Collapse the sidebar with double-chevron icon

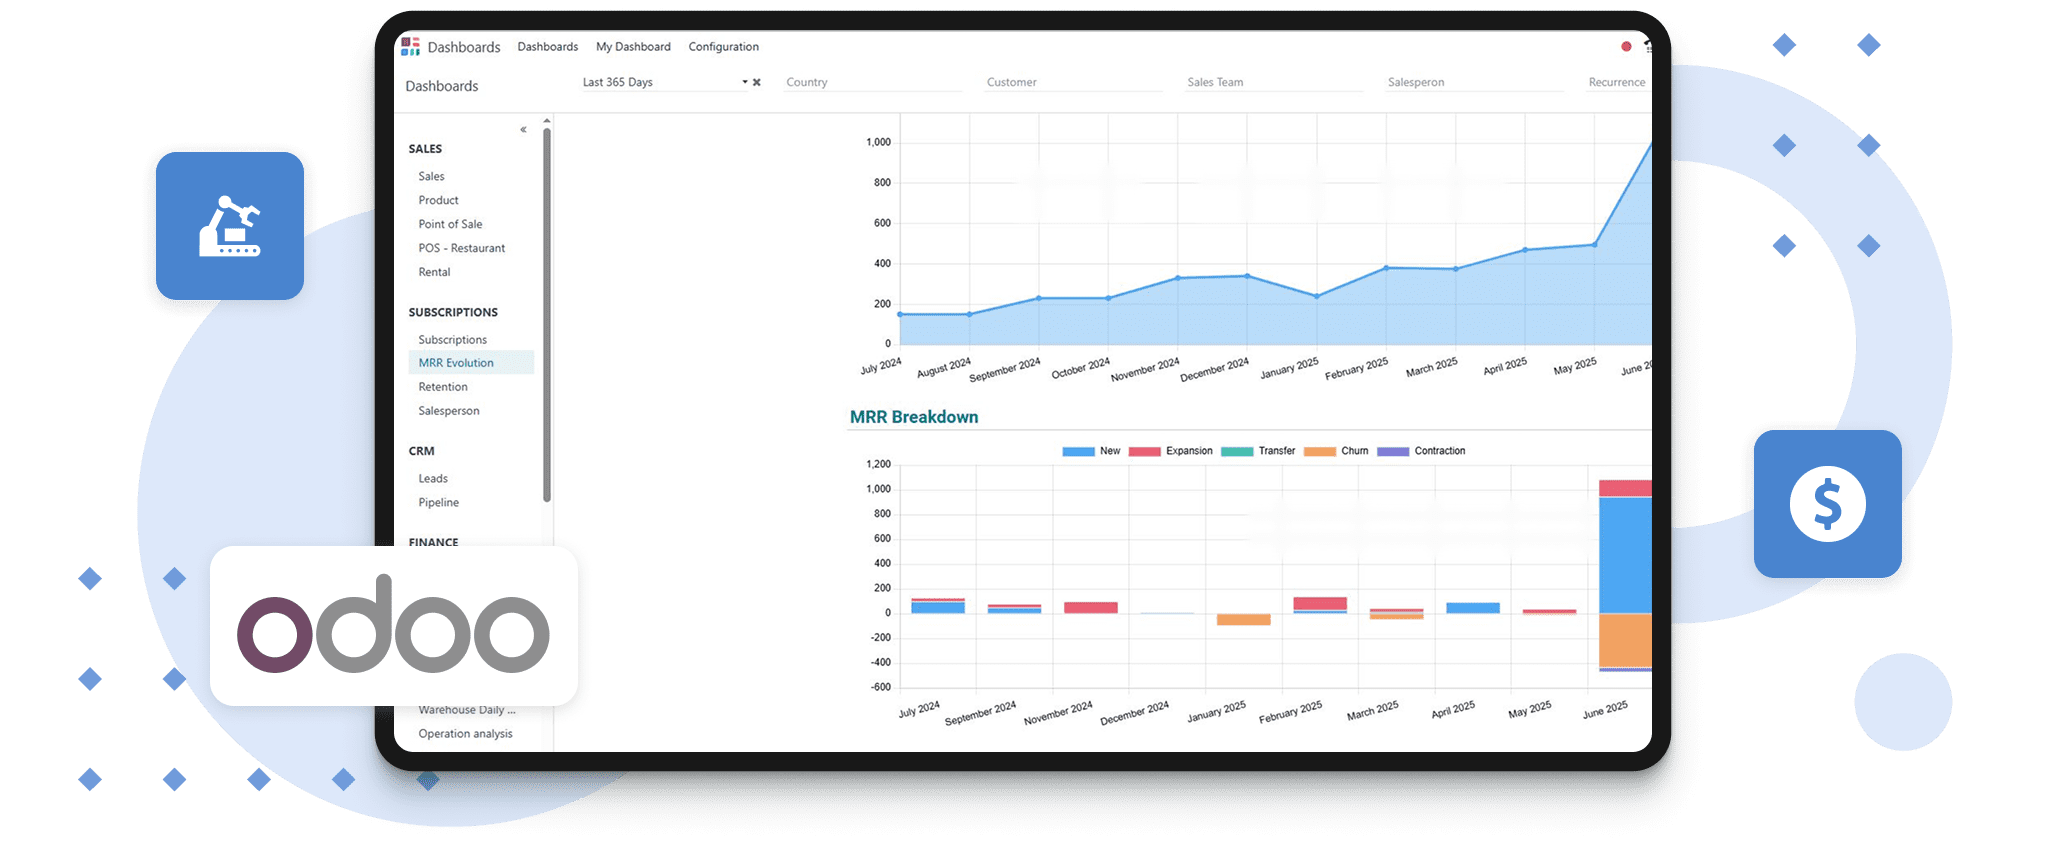pos(523,130)
